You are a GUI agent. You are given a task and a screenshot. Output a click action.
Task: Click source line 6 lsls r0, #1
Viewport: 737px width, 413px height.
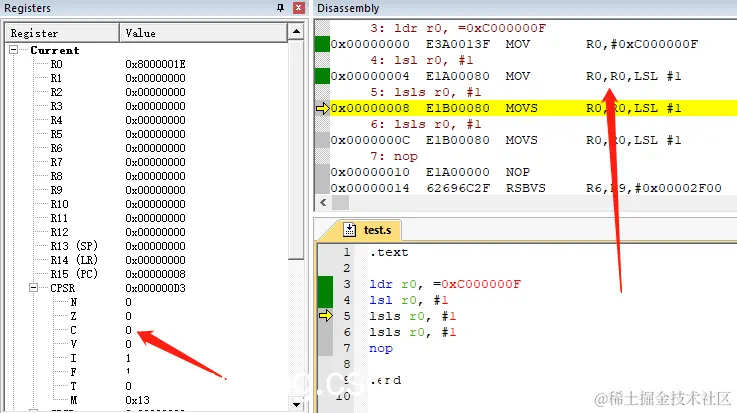(413, 332)
